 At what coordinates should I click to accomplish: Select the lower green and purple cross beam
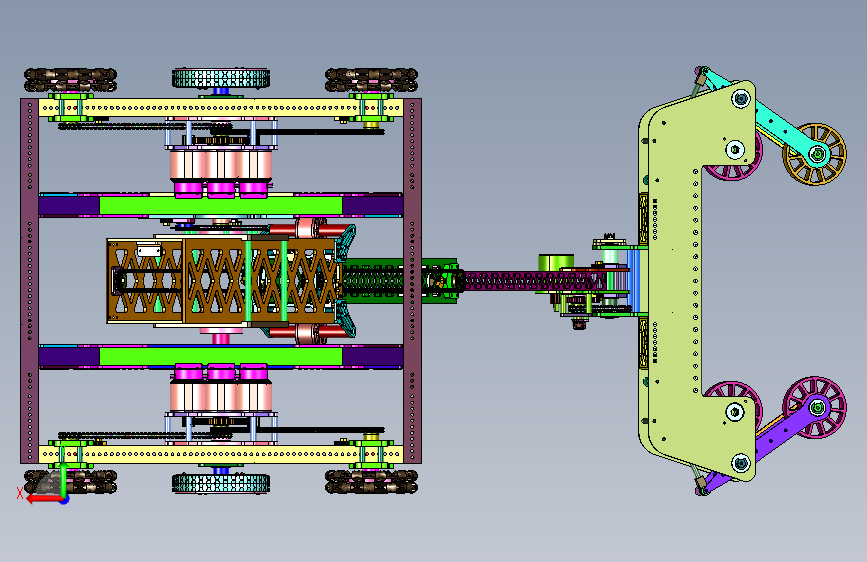click(x=221, y=357)
